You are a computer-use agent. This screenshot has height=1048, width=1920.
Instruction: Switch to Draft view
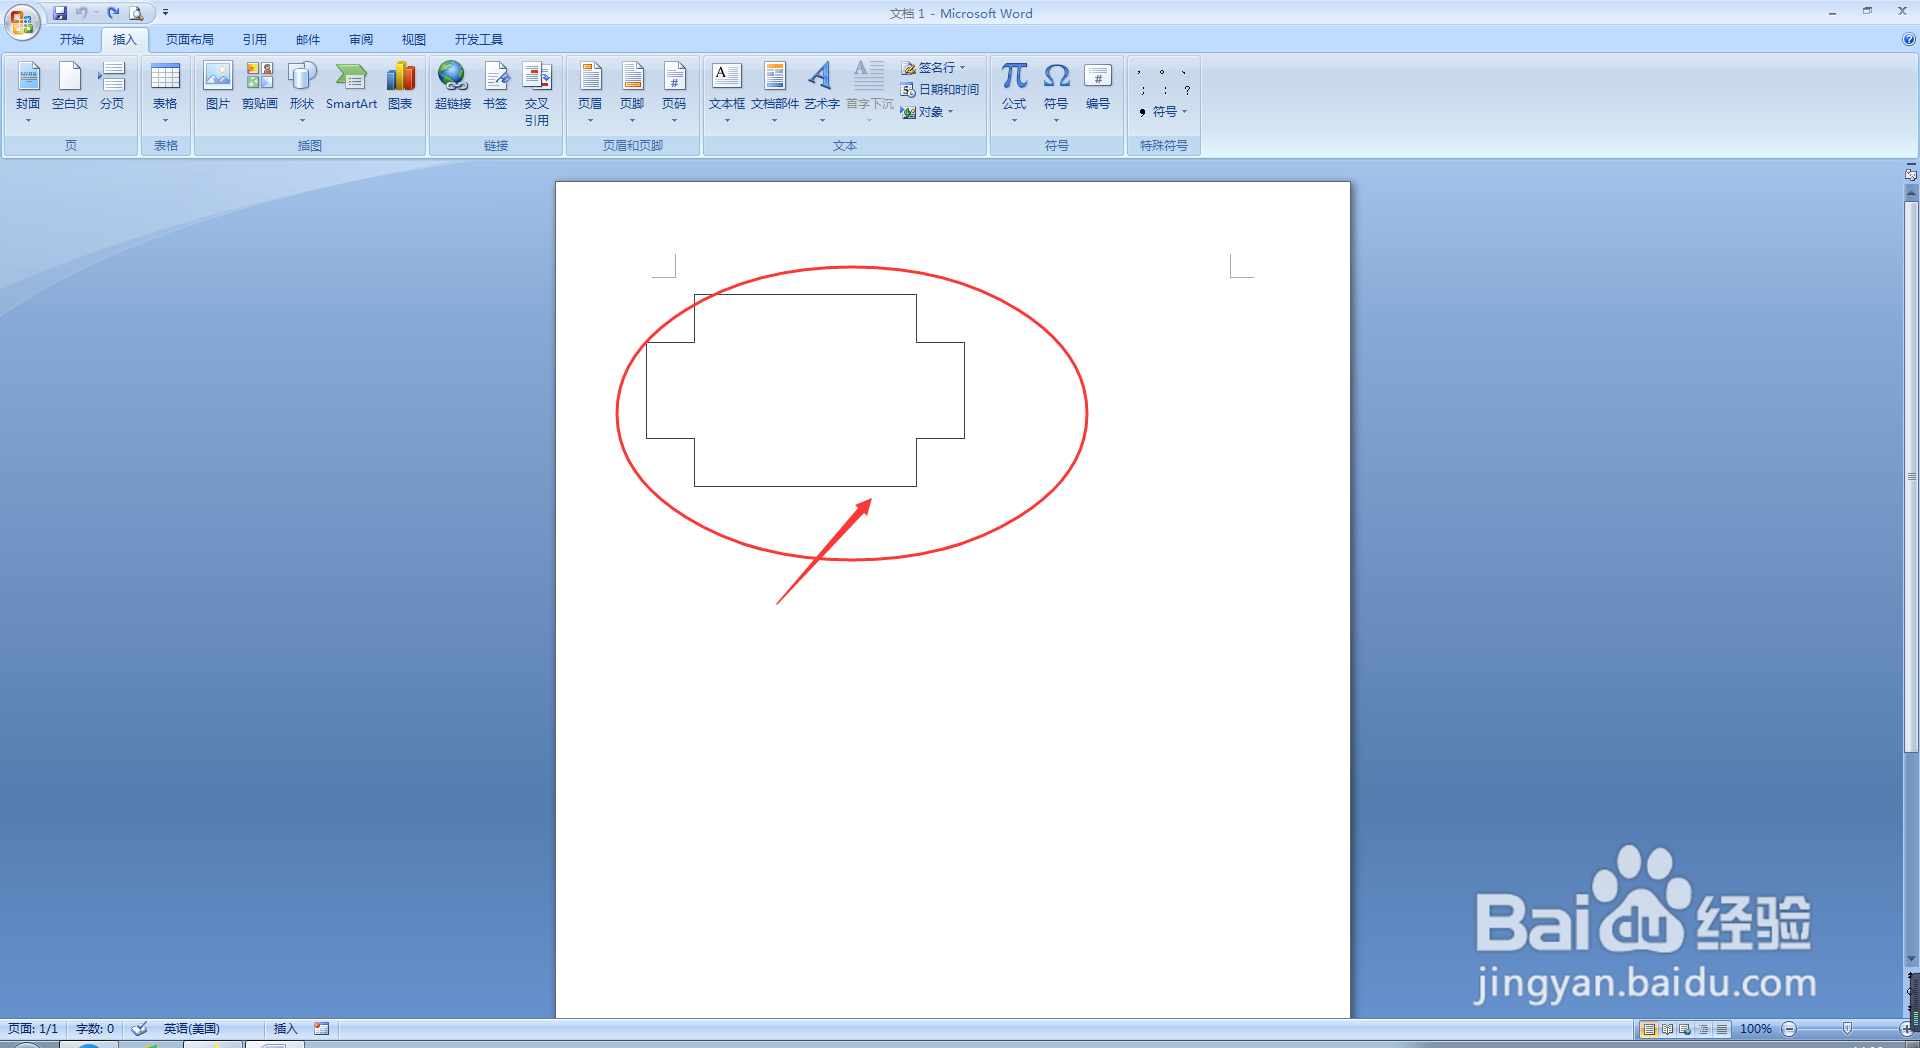point(1721,1029)
